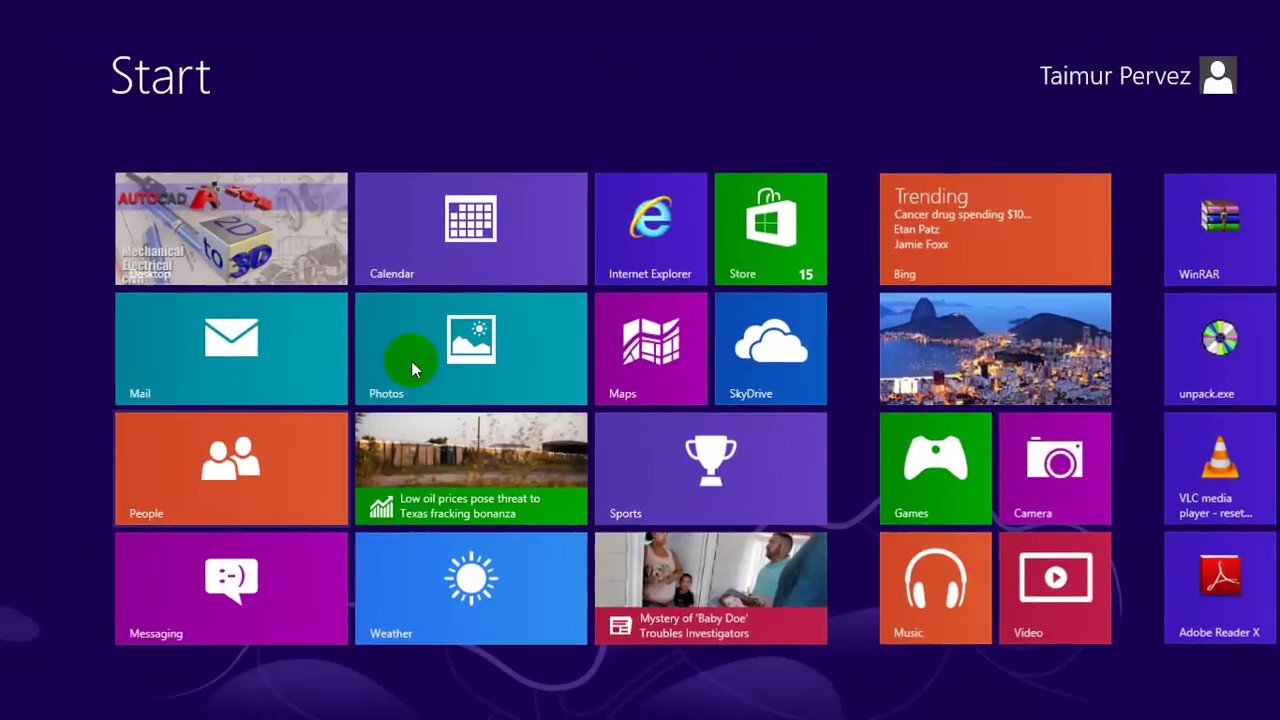Launch the Adobe Reader X tile

[x=1220, y=589]
